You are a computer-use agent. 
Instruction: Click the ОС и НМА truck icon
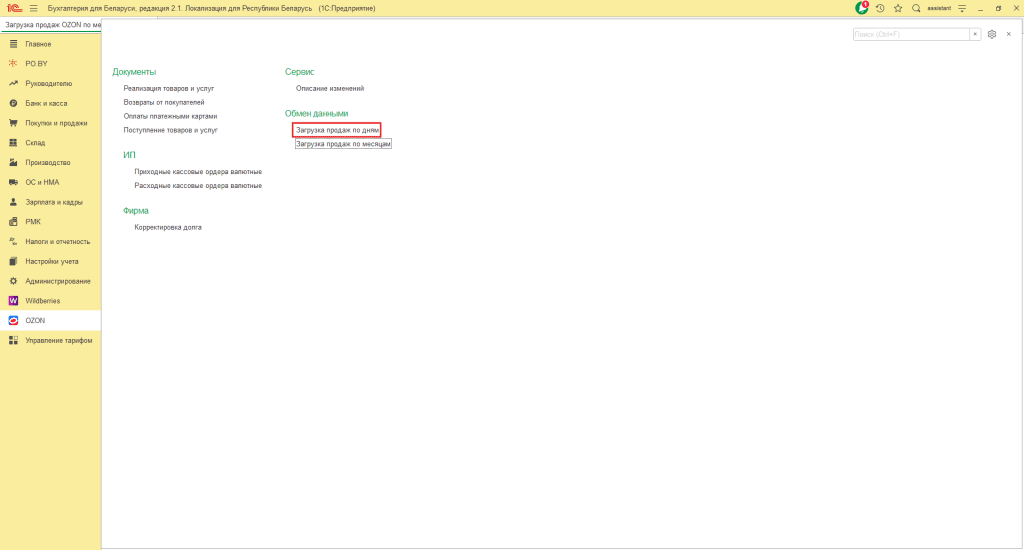13,182
